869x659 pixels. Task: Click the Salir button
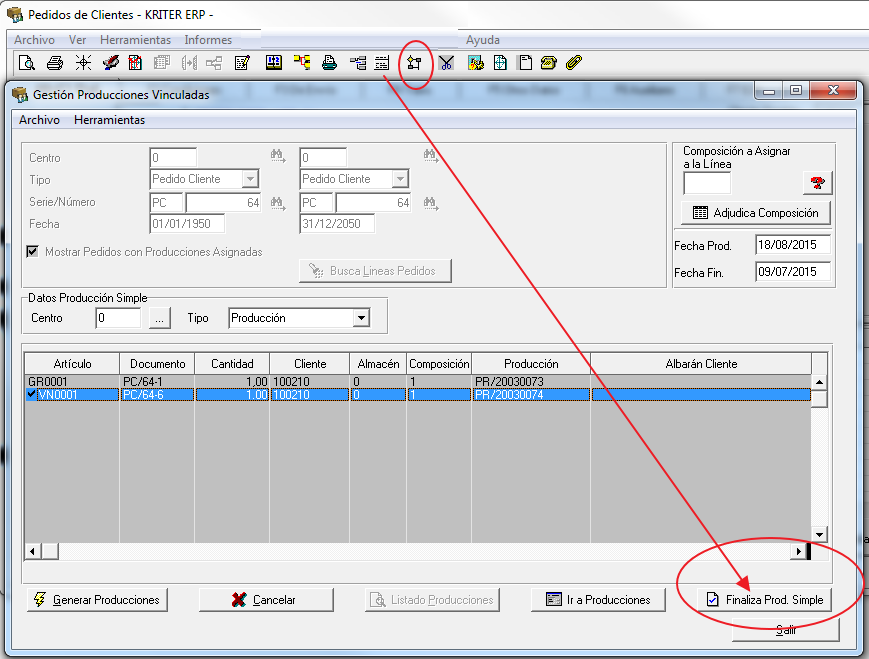pyautogui.click(x=786, y=630)
